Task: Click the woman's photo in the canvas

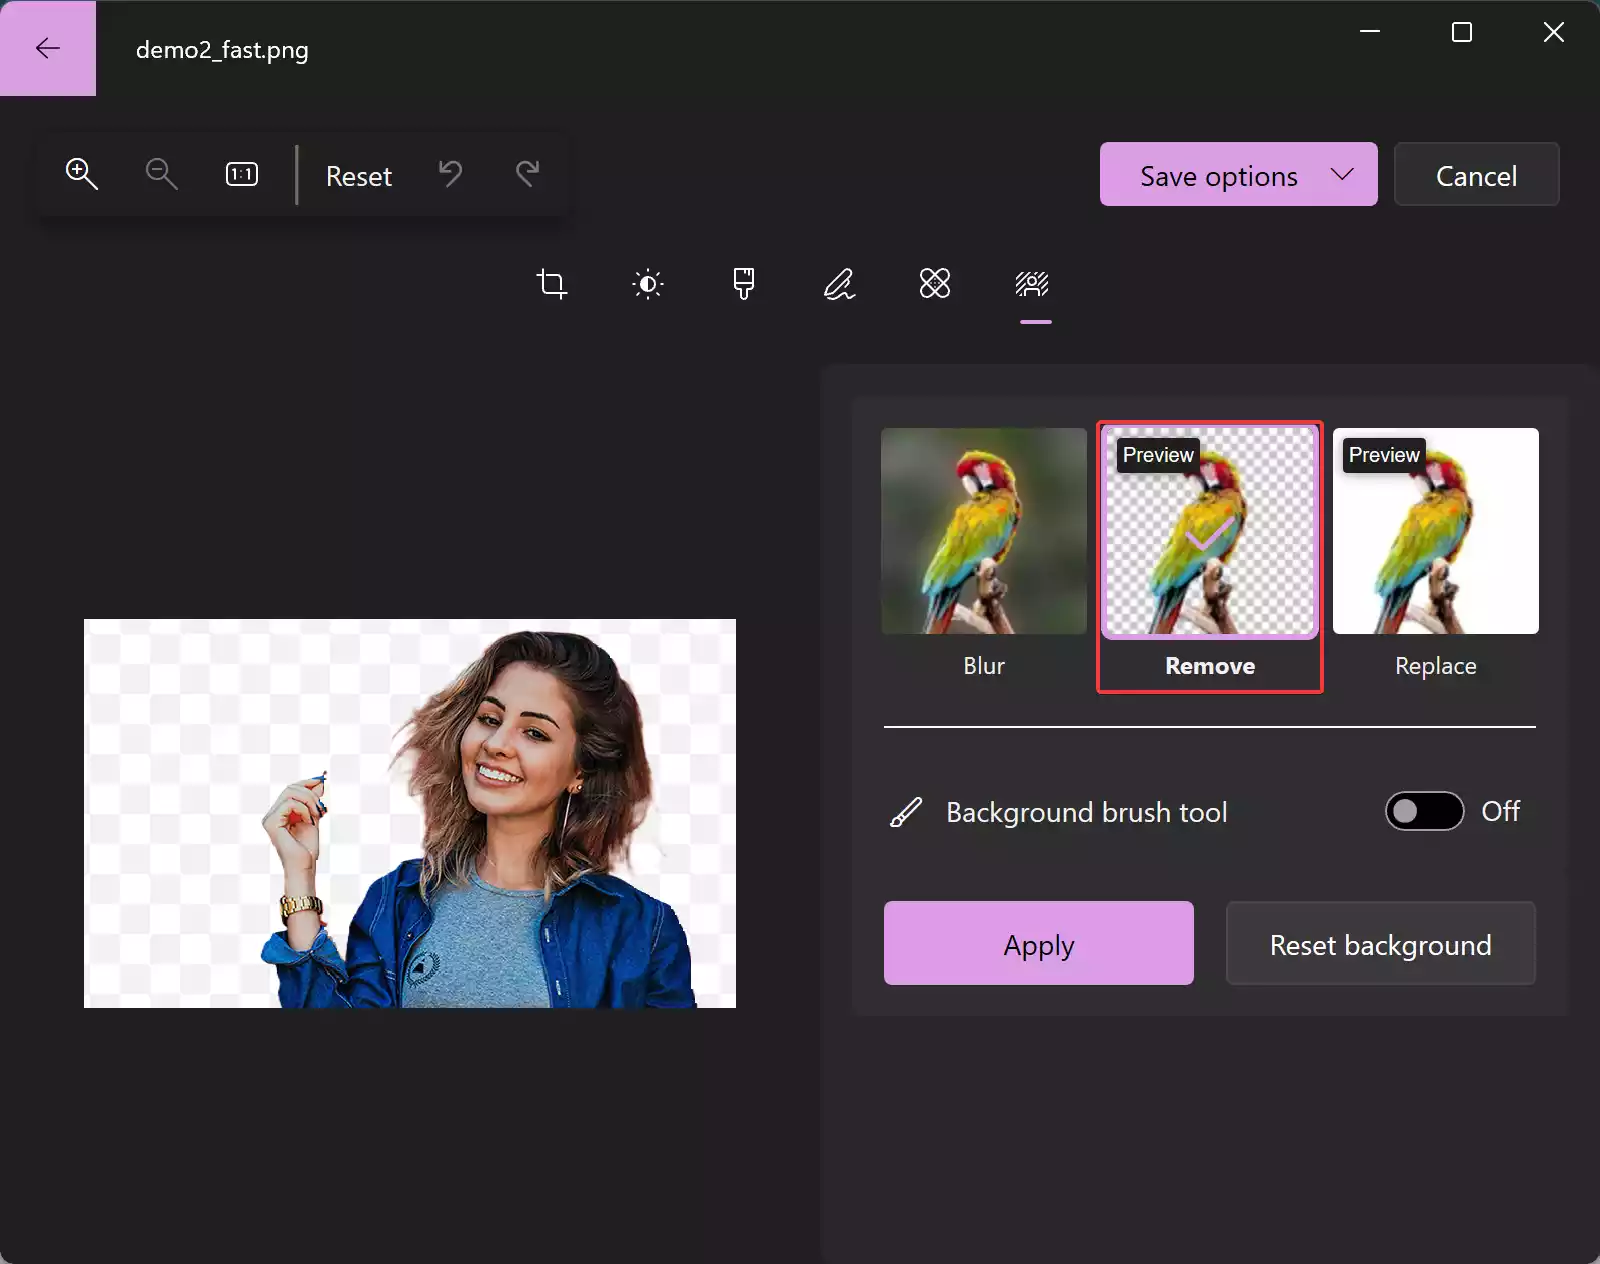Action: click(410, 813)
